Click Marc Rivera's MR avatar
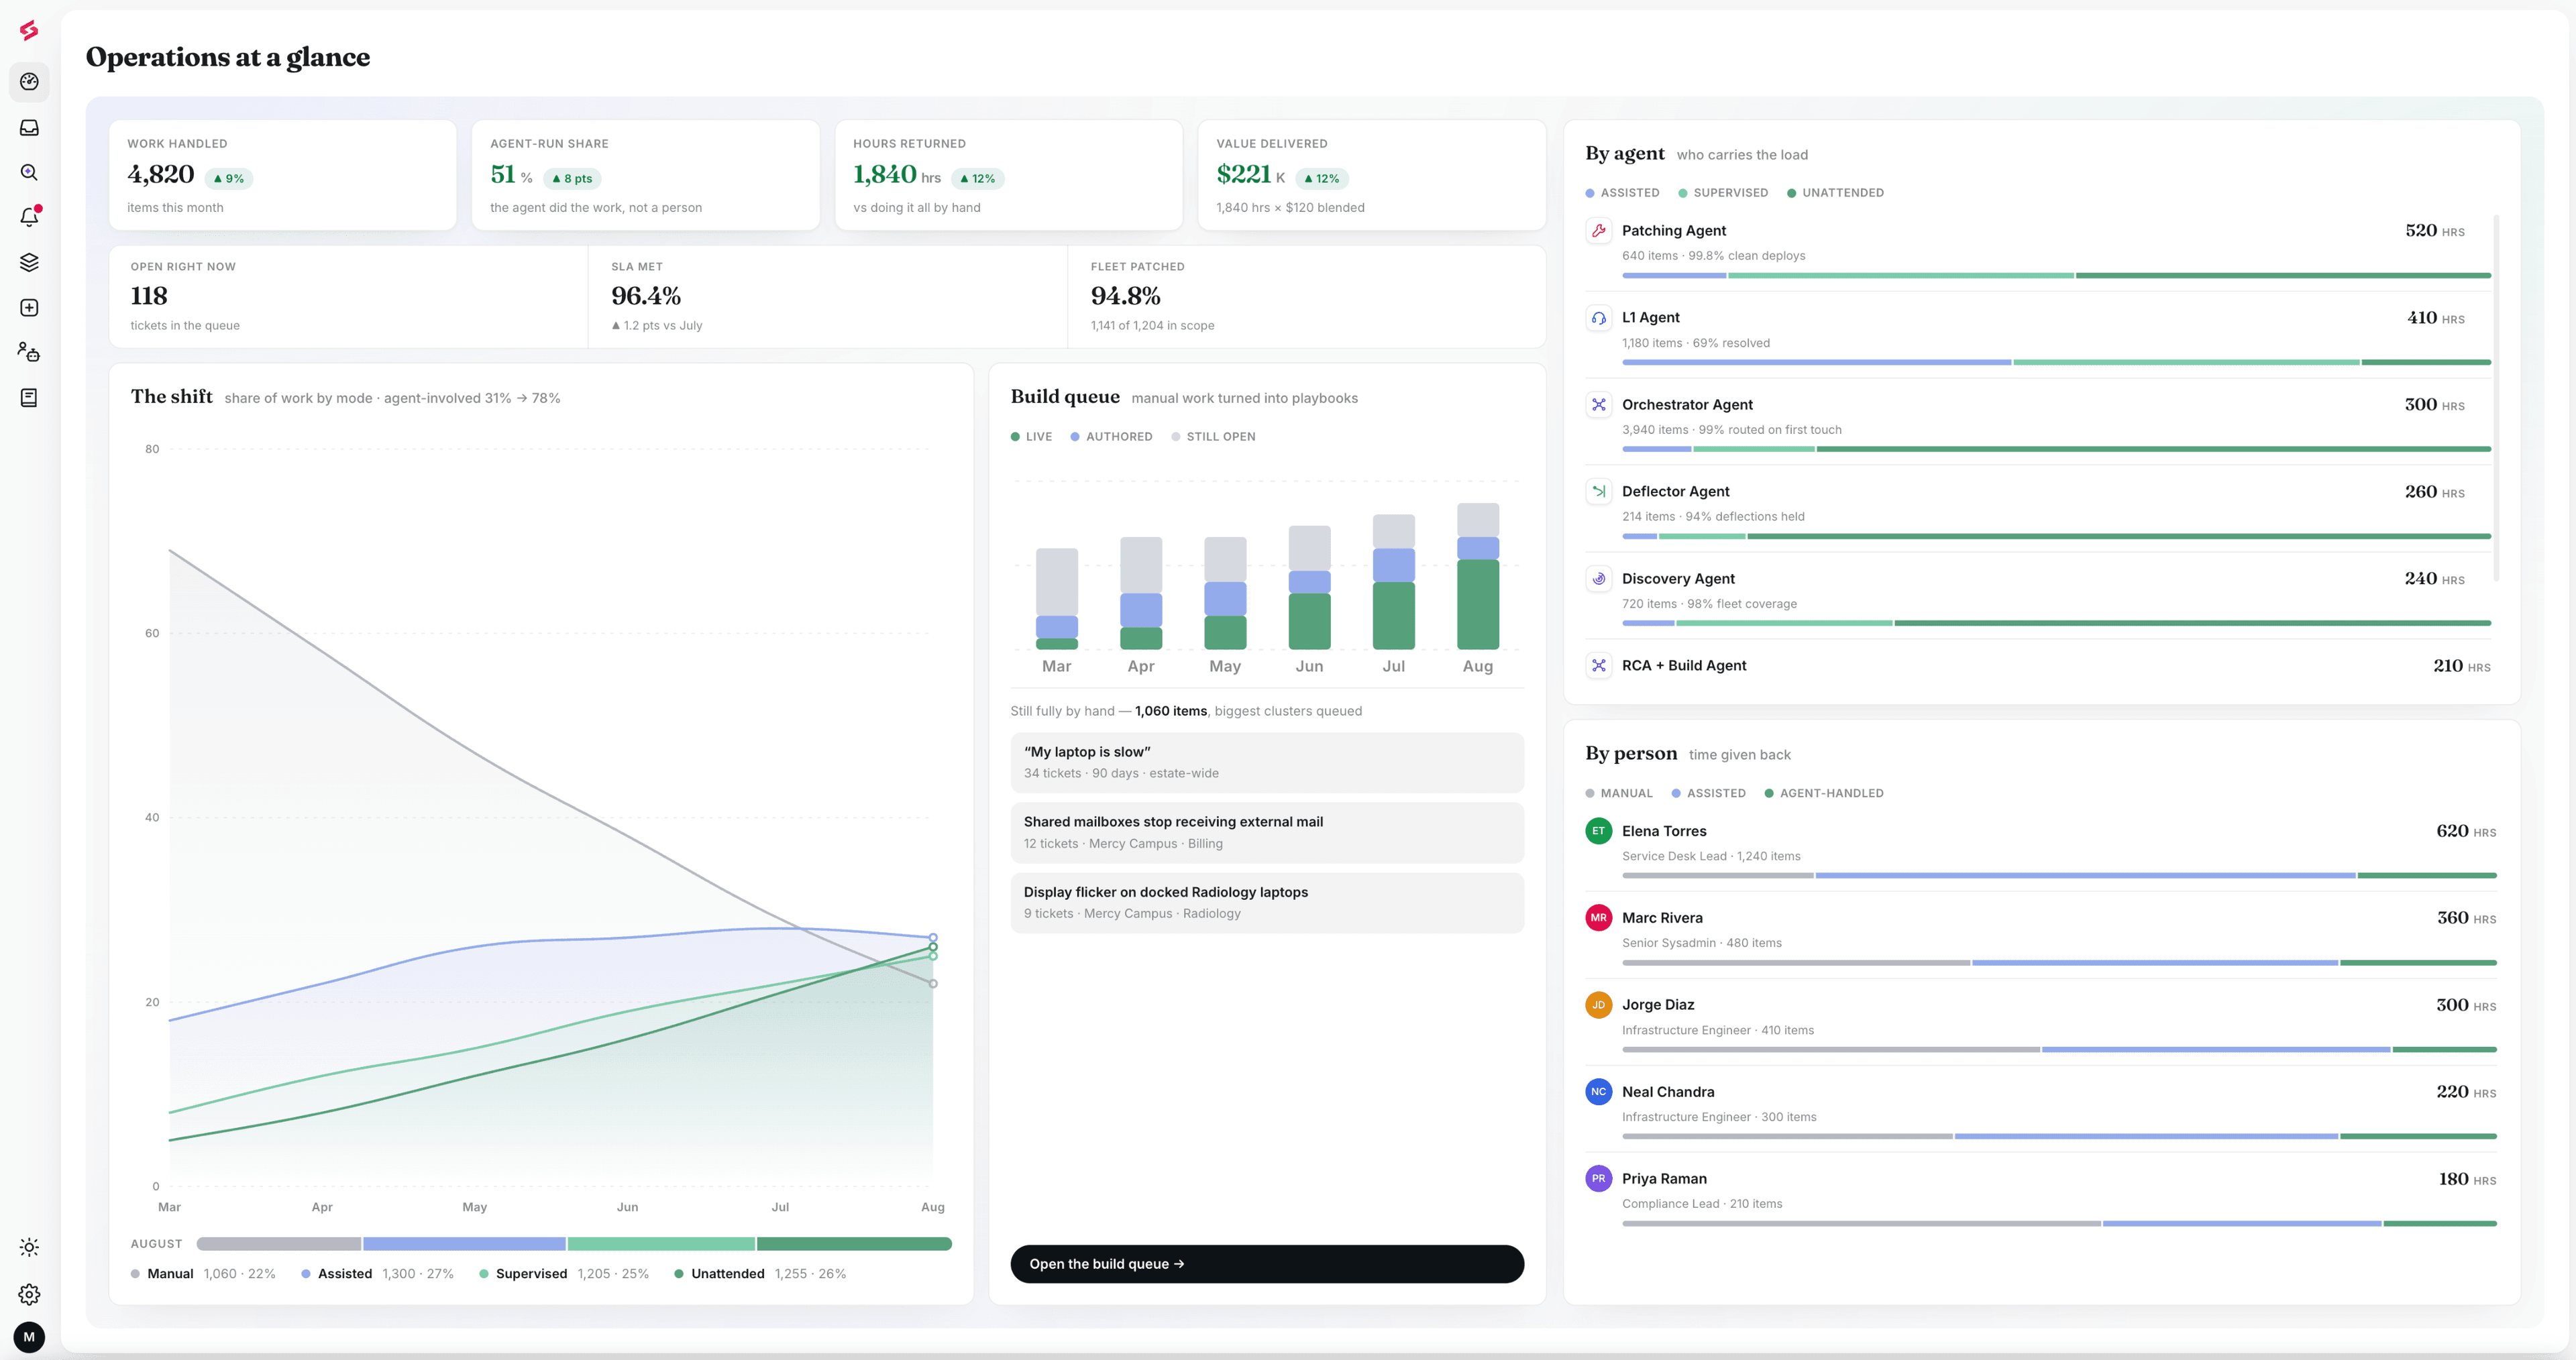Viewport: 2576px width, 1360px height. pyautogui.click(x=1599, y=918)
